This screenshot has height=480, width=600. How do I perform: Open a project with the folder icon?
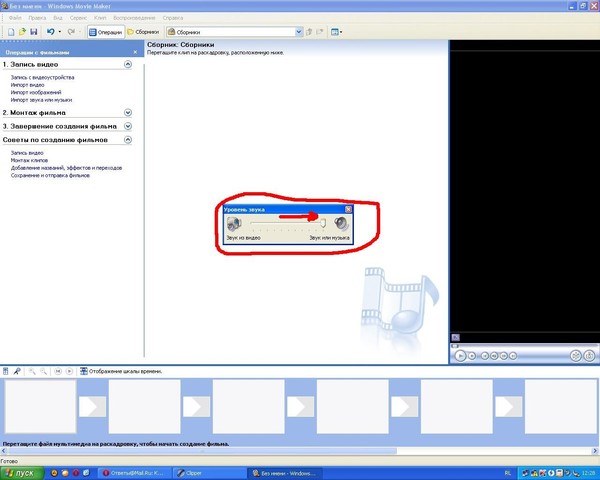pyautogui.click(x=23, y=32)
